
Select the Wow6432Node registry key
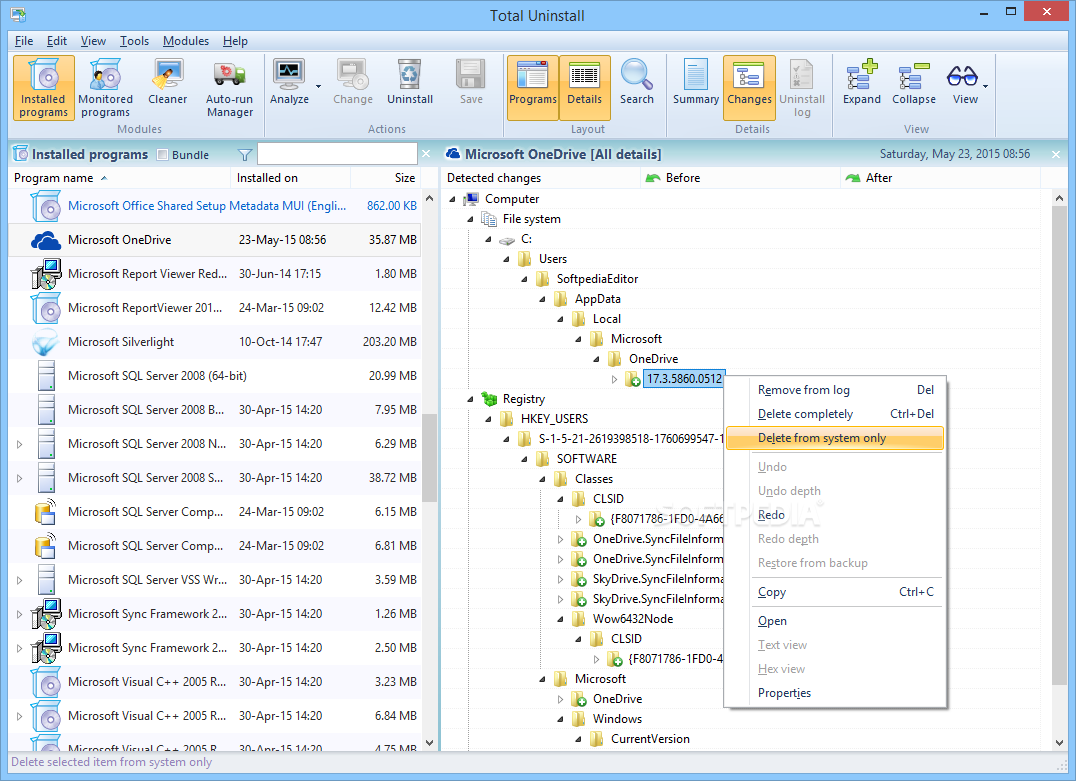tap(633, 618)
